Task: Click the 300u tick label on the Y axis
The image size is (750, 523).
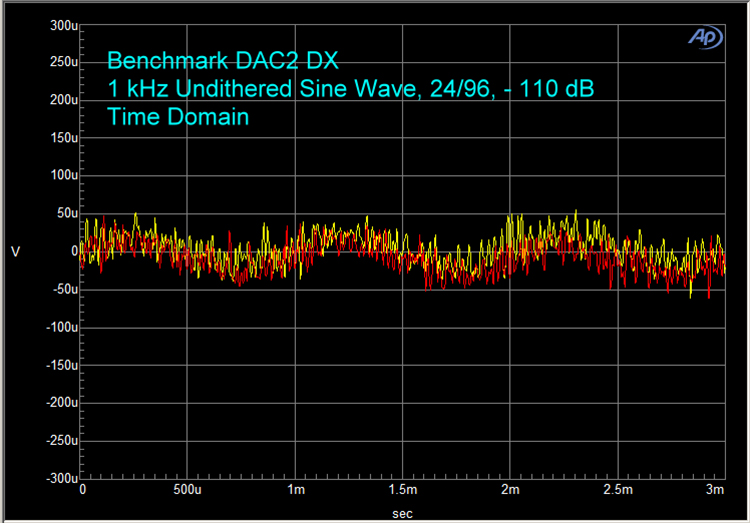Action: click(63, 25)
